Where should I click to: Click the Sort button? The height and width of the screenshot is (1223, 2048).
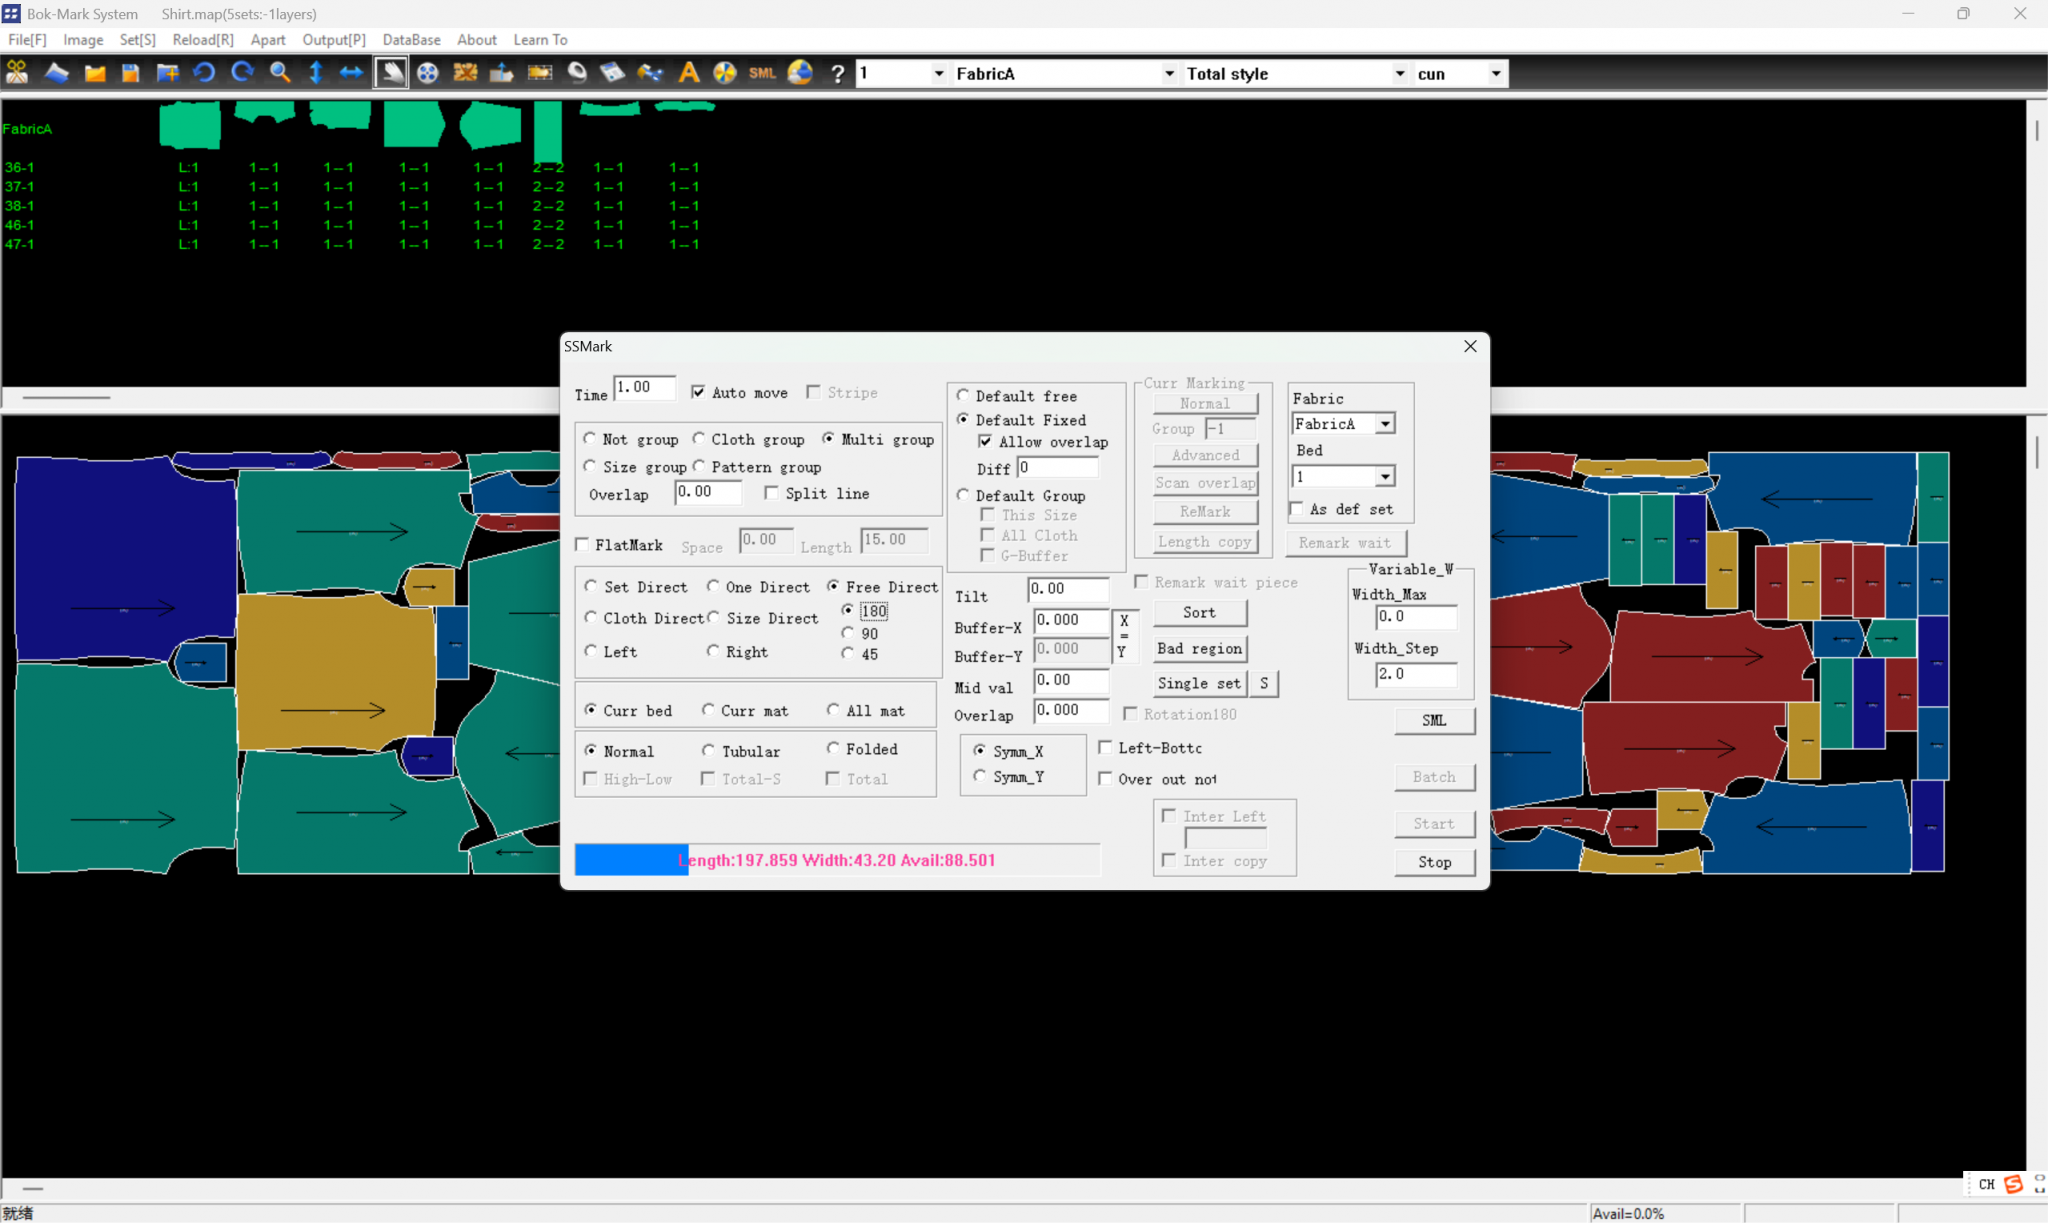pos(1199,612)
